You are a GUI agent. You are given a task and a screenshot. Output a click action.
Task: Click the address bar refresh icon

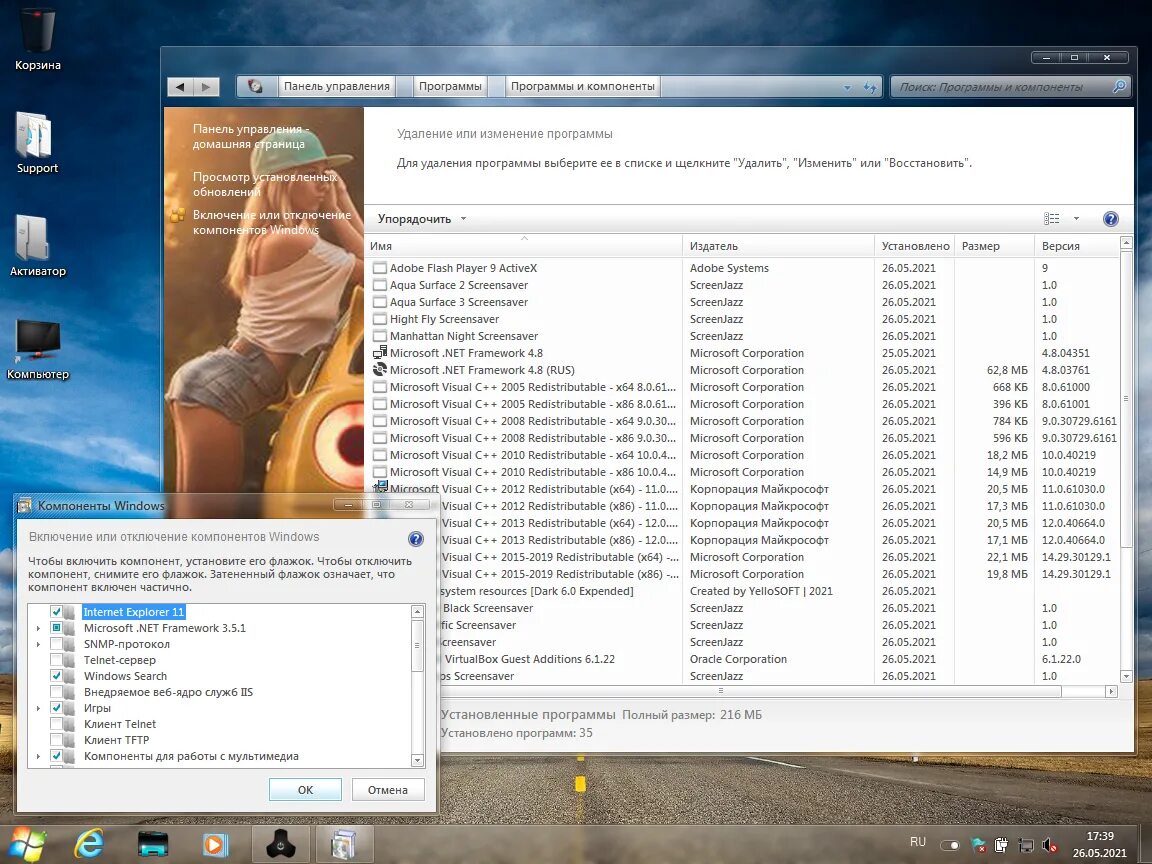870,87
